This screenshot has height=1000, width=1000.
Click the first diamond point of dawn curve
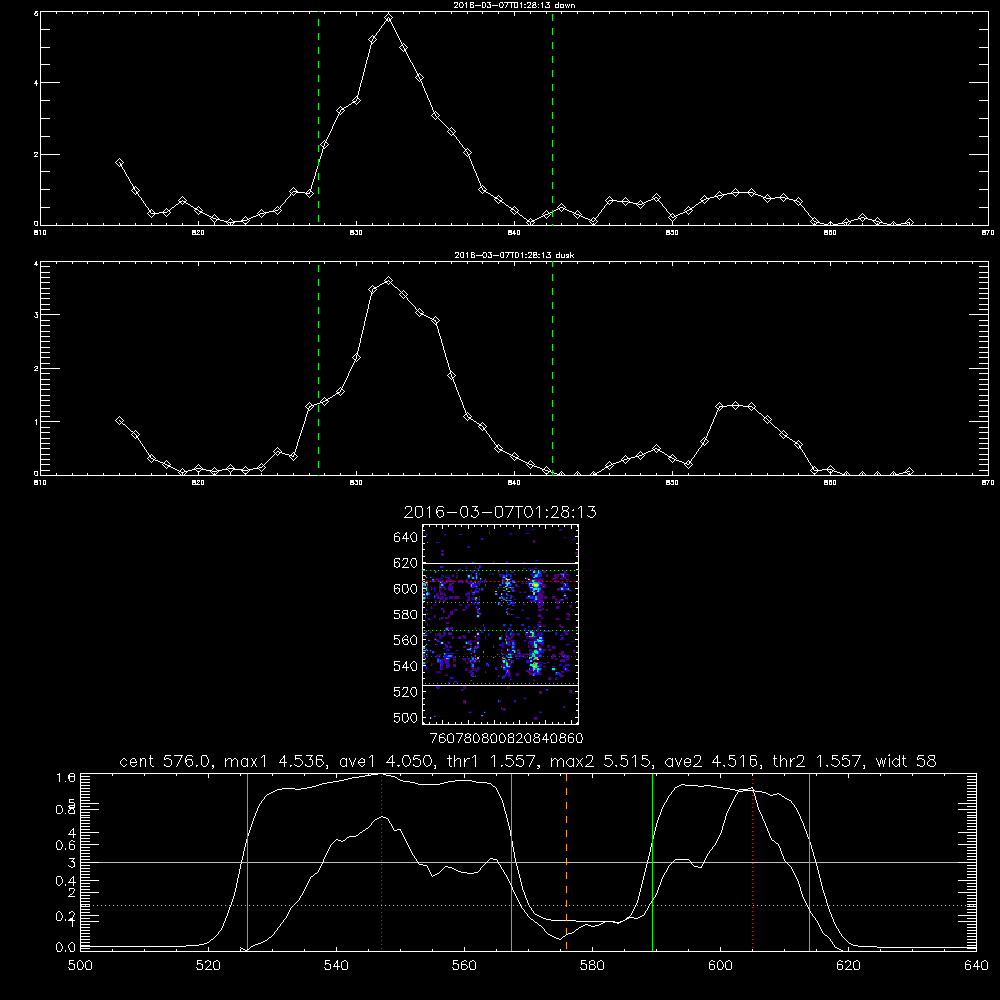click(119, 163)
